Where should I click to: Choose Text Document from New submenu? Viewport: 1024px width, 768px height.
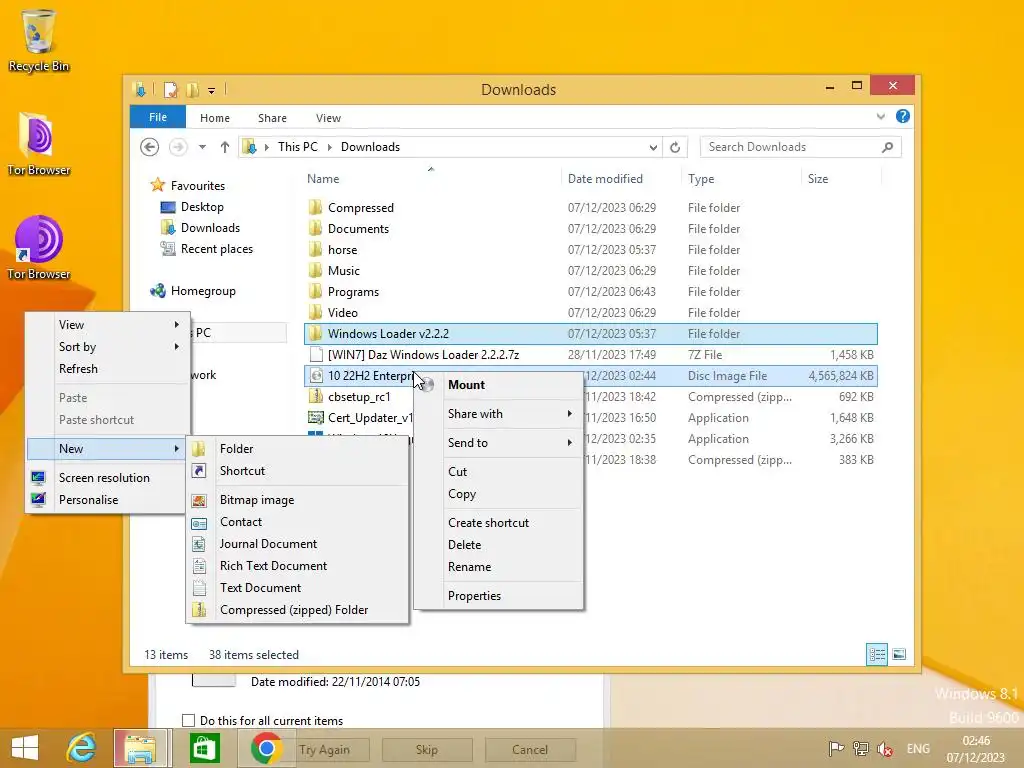pos(297,588)
